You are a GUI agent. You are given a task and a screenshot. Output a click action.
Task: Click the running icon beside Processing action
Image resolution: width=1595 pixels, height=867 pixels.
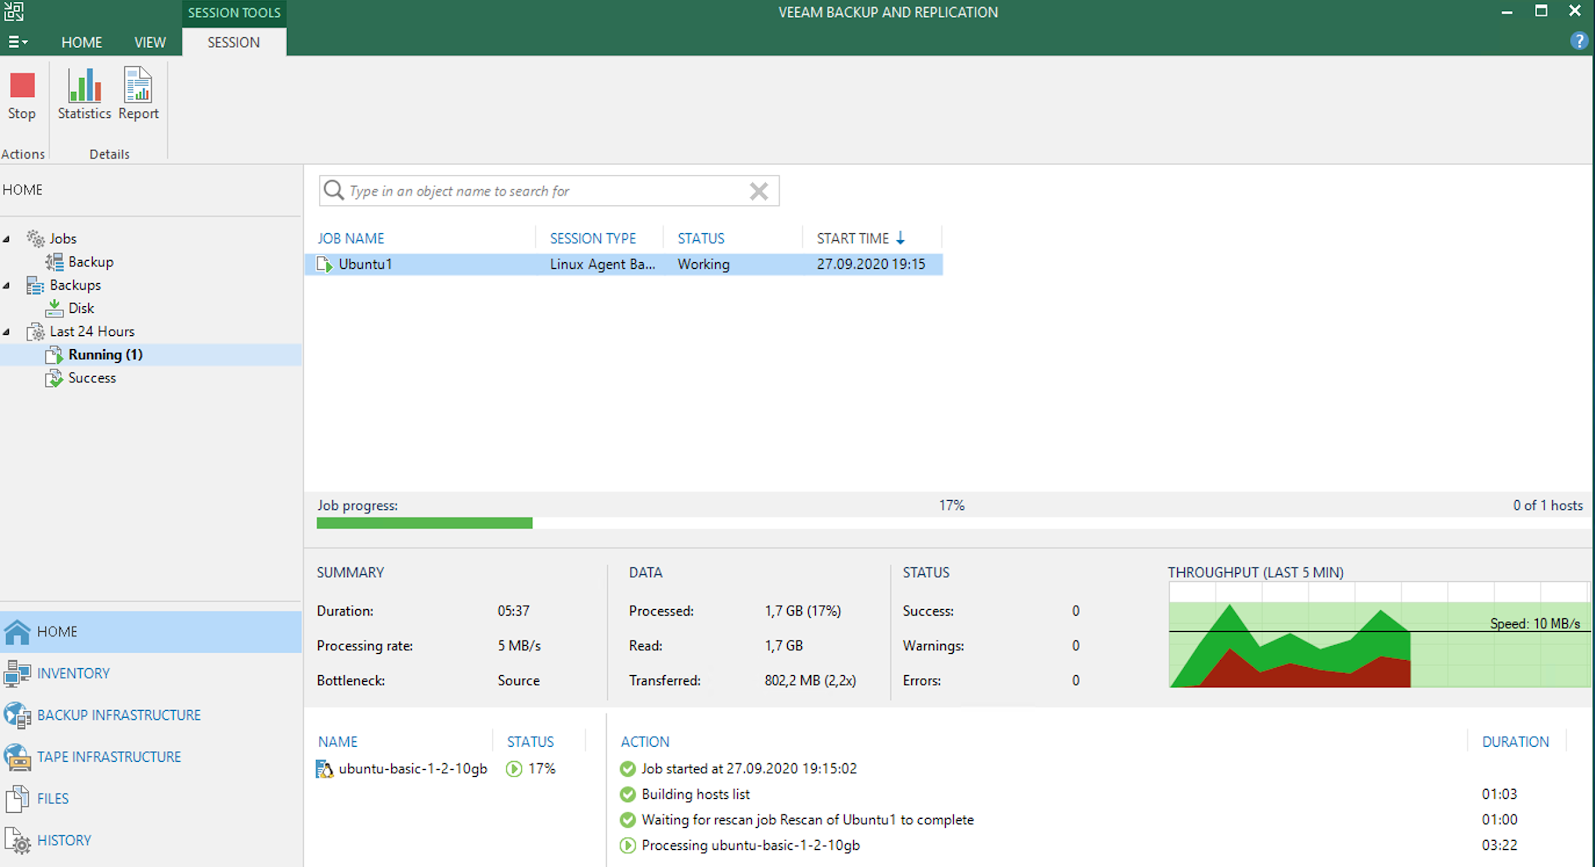click(628, 845)
